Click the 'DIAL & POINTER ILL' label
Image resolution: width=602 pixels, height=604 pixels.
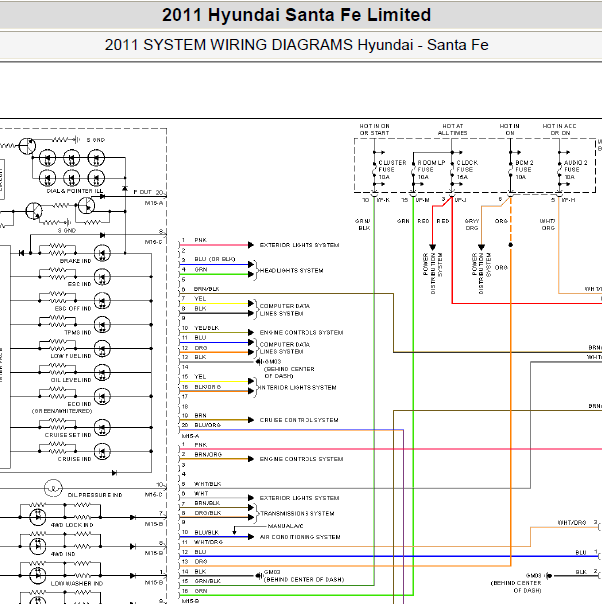pyautogui.click(x=75, y=191)
